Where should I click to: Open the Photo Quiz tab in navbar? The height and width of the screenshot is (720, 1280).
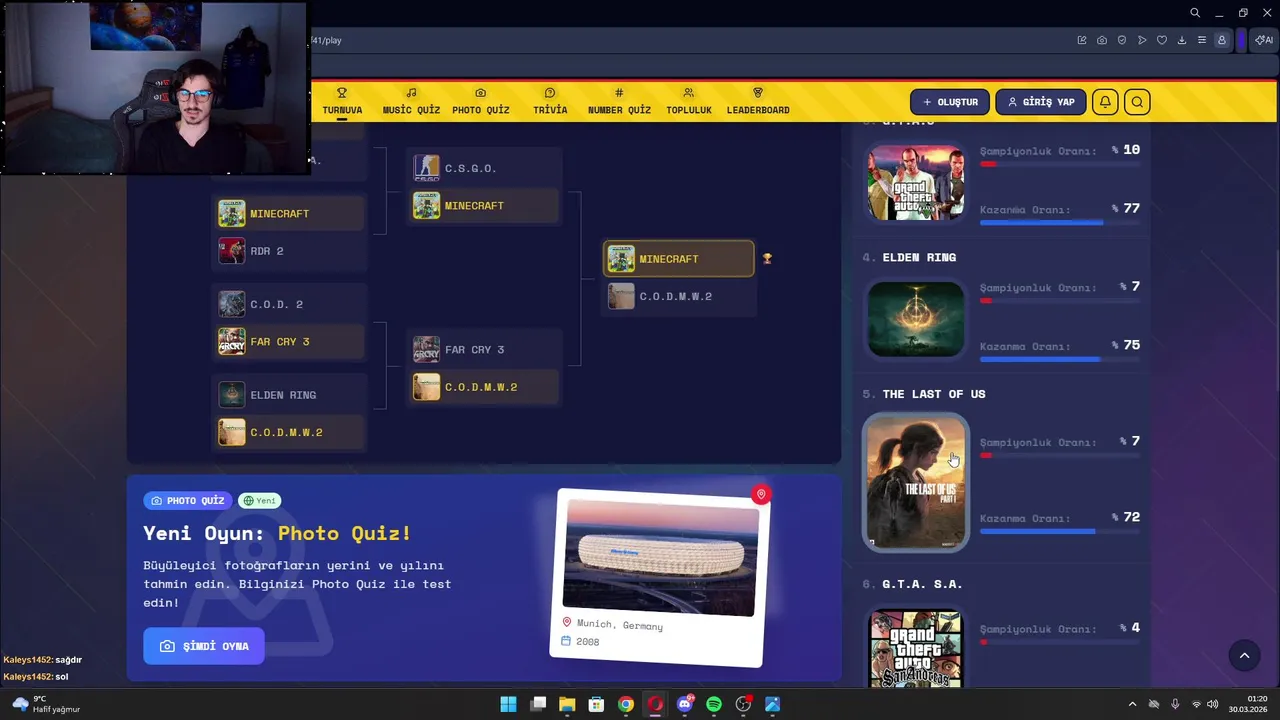coord(481,101)
